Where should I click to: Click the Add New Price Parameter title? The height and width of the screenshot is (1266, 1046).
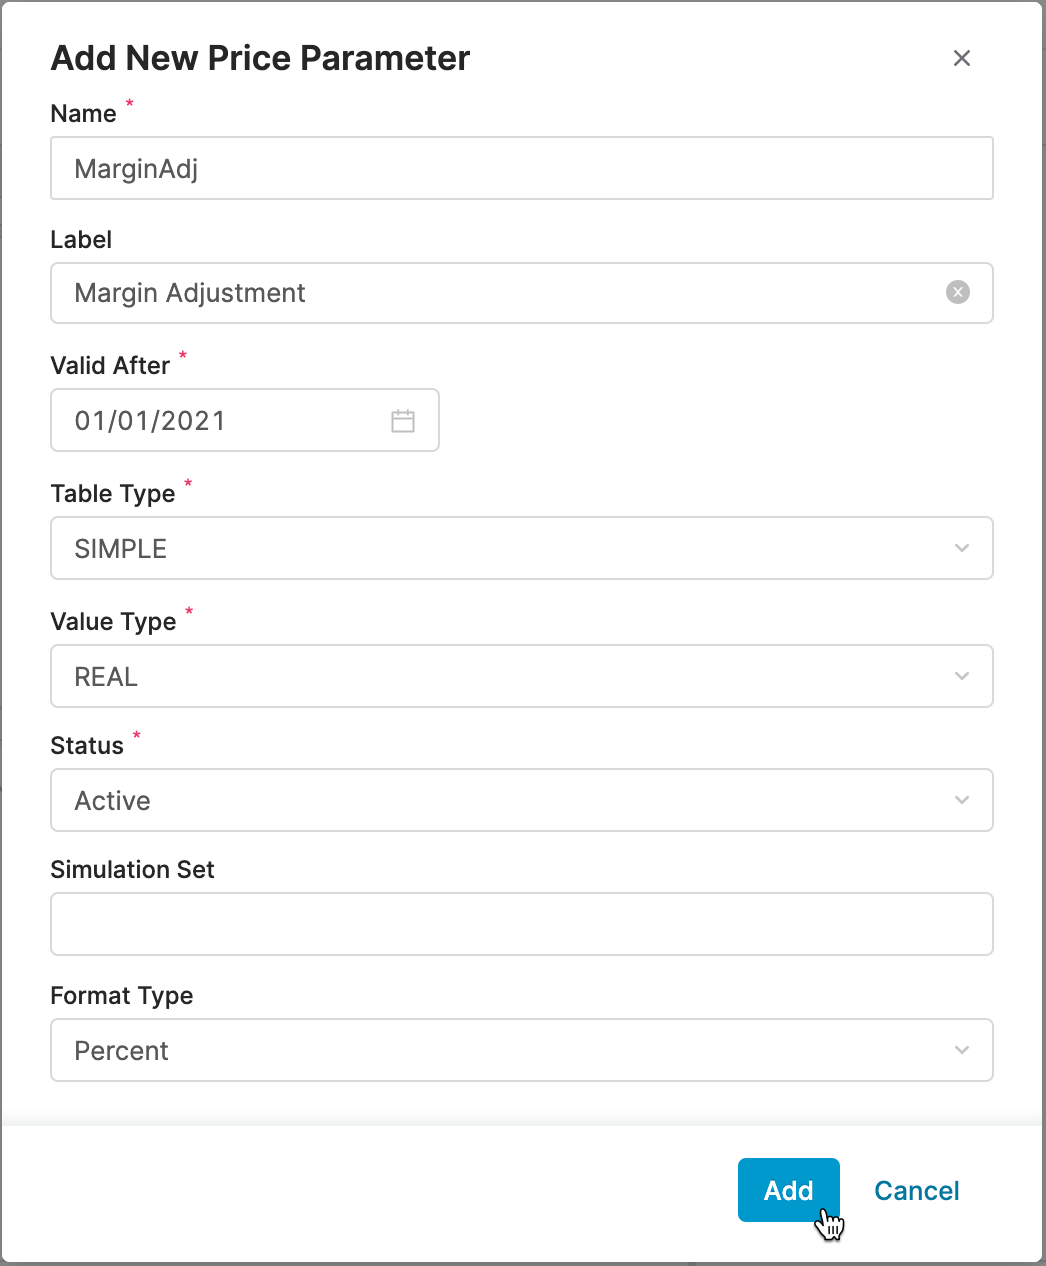point(259,58)
